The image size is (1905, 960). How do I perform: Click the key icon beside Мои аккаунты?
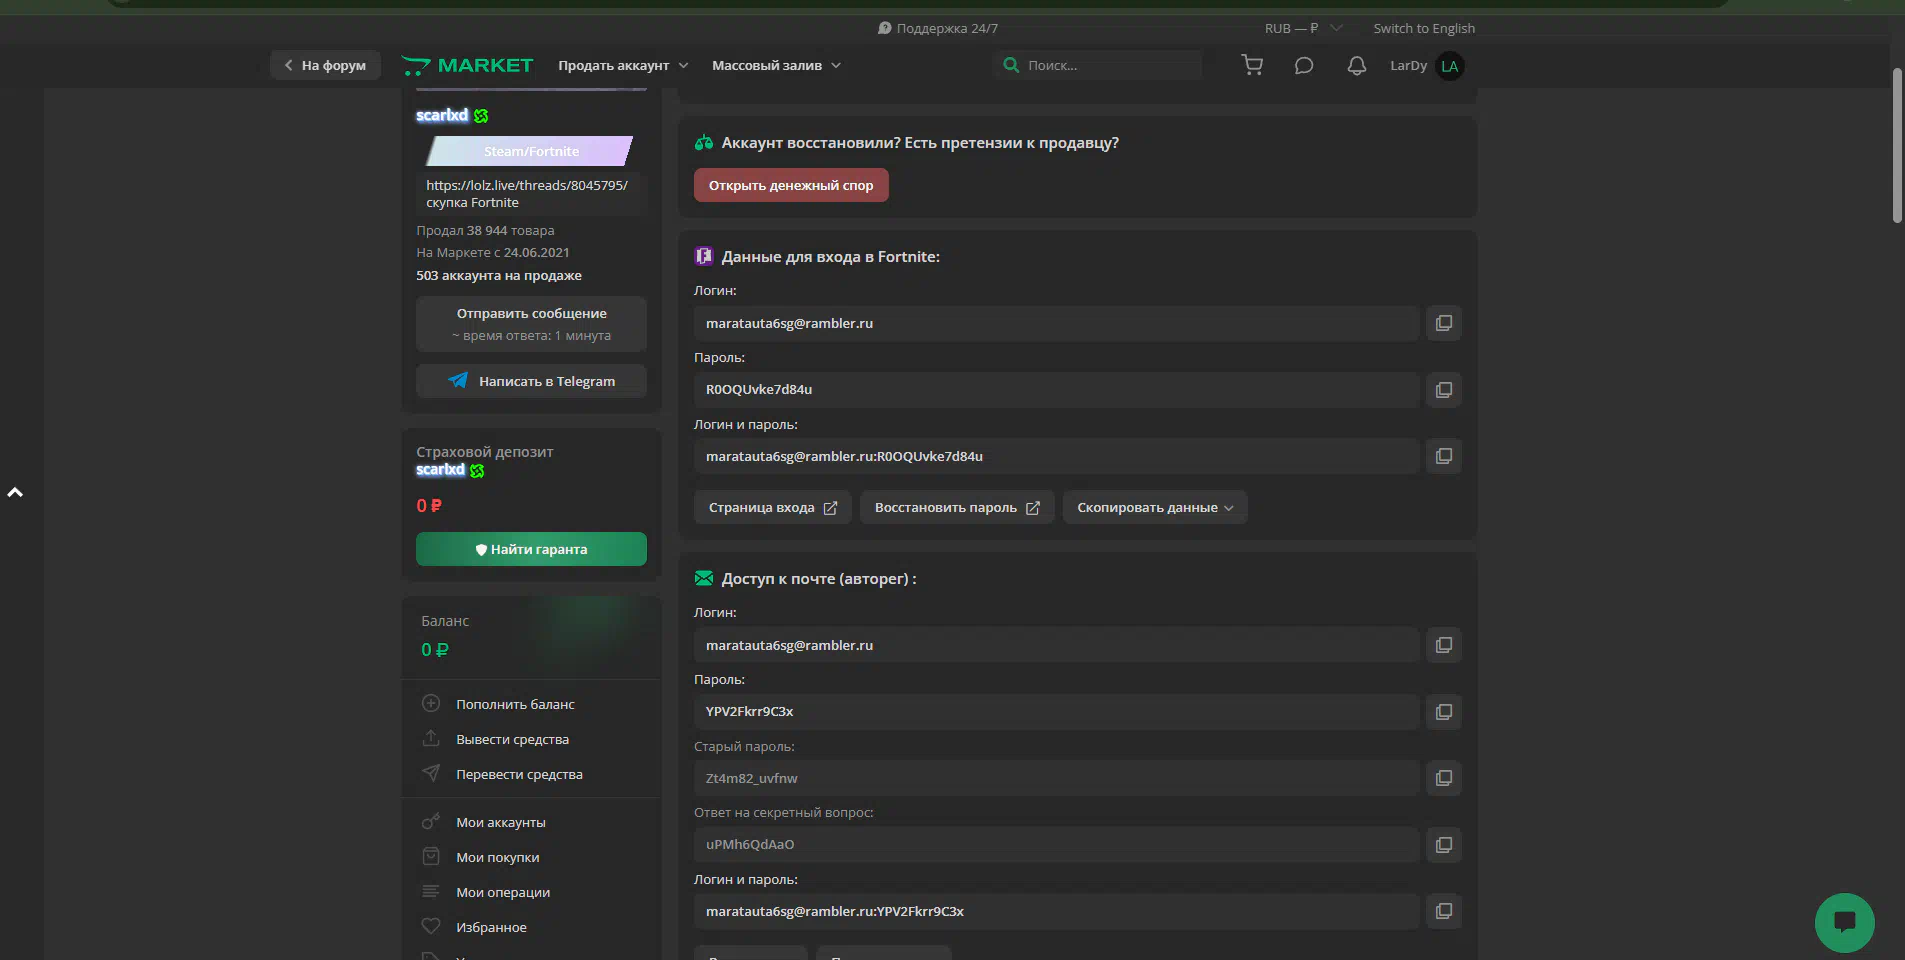431,821
